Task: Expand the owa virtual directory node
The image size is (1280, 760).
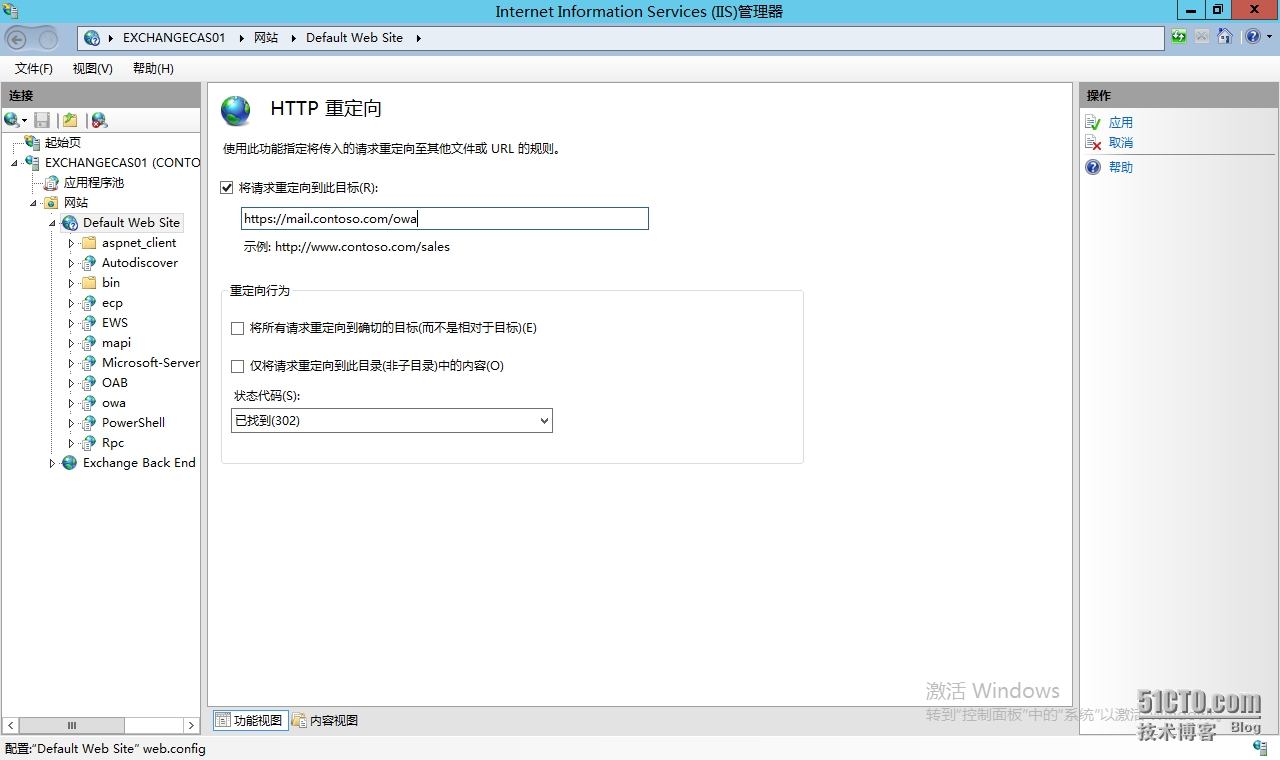Action: tap(71, 403)
